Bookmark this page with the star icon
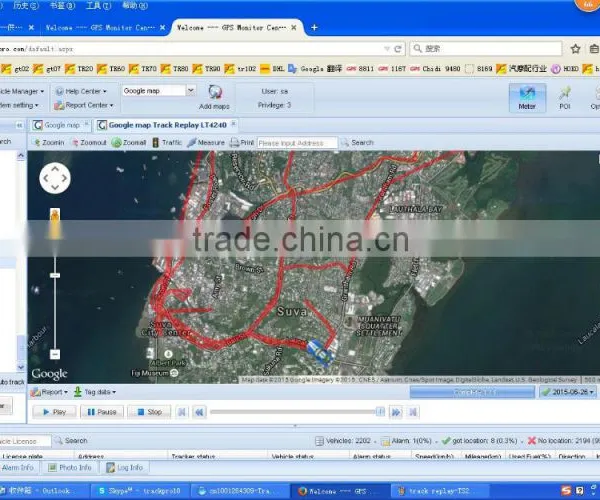This screenshot has width=600, height=500. (x=575, y=49)
